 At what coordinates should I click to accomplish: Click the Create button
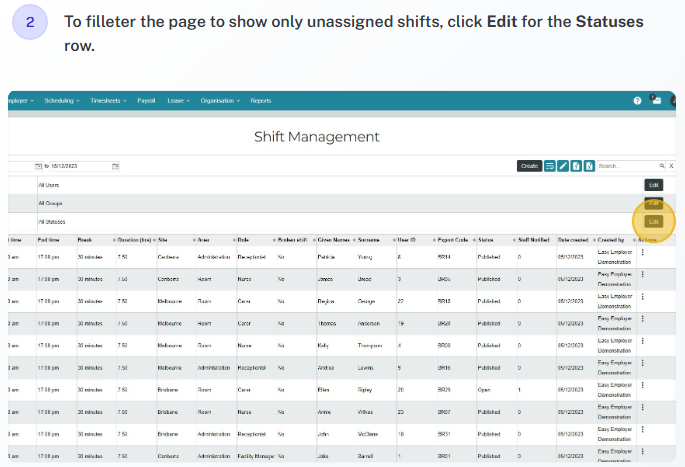529,166
